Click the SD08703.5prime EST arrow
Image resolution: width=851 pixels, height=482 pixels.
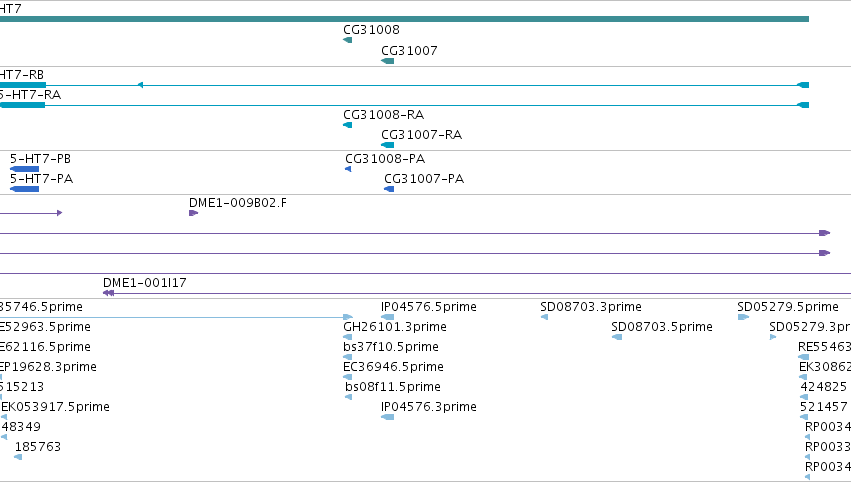tap(617, 337)
